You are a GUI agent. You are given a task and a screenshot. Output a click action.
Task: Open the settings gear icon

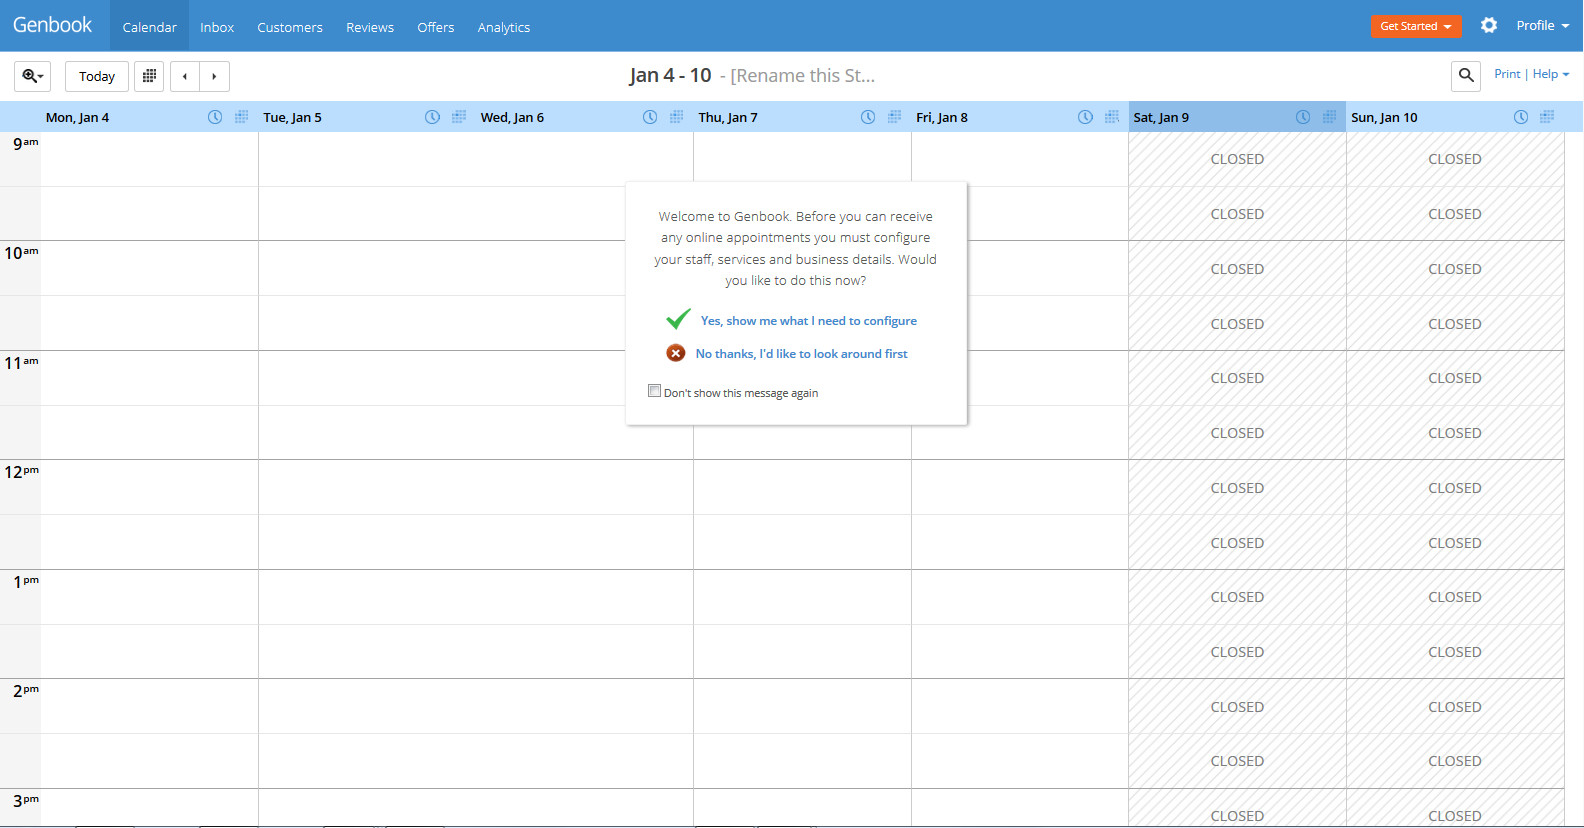[1489, 25]
